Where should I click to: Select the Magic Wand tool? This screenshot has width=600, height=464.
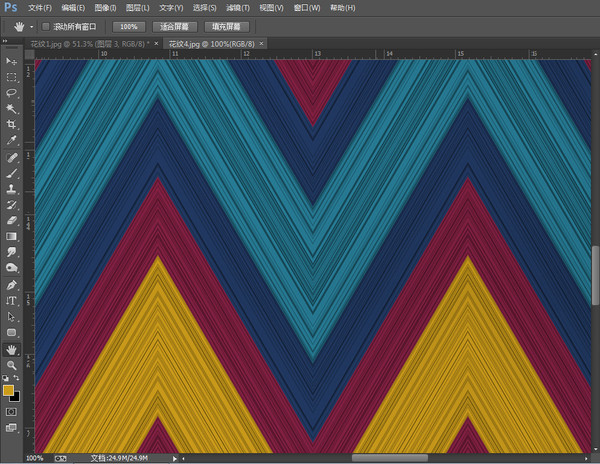(x=11, y=109)
